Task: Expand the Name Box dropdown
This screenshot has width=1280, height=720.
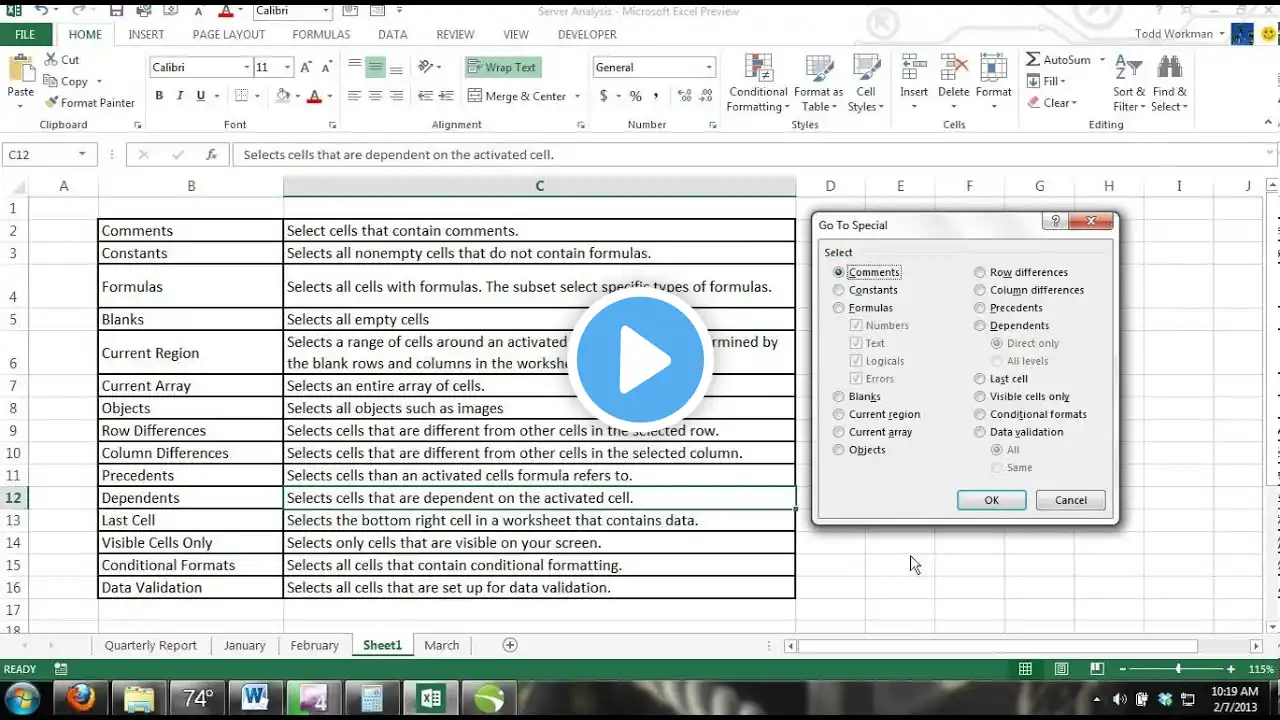Action: click(82, 155)
